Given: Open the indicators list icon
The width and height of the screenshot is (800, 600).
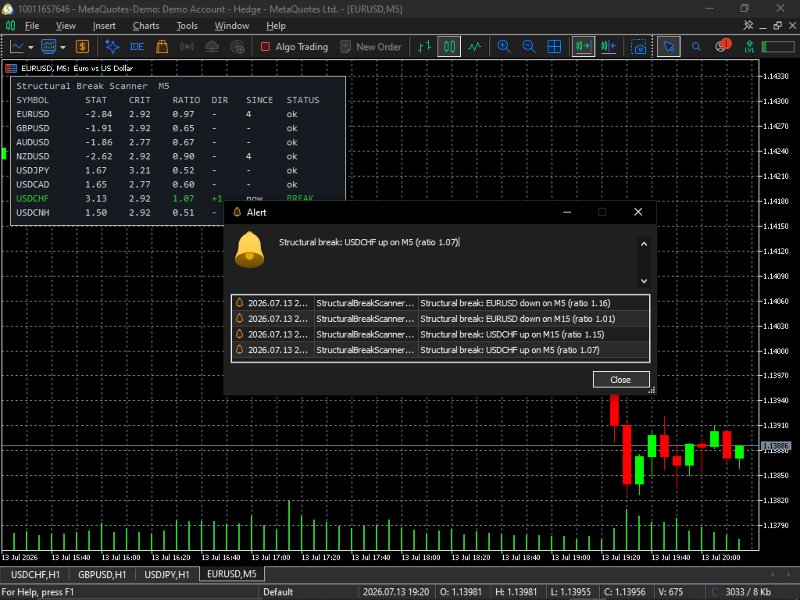Looking at the screenshot, I should point(48,46).
